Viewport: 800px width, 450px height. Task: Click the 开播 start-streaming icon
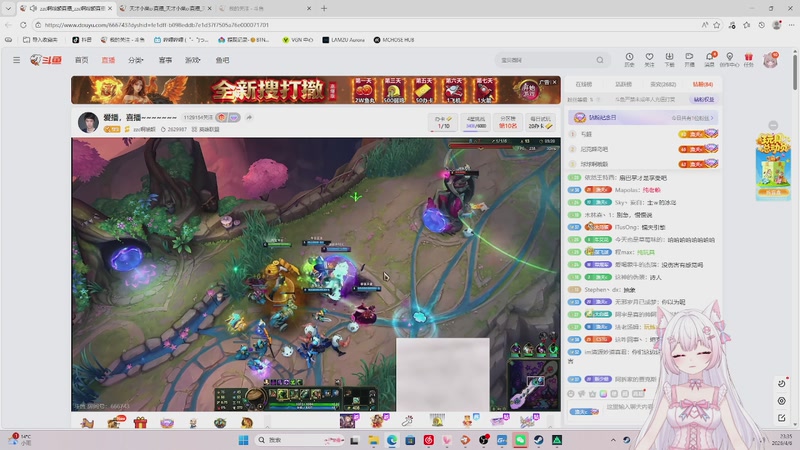[689, 60]
